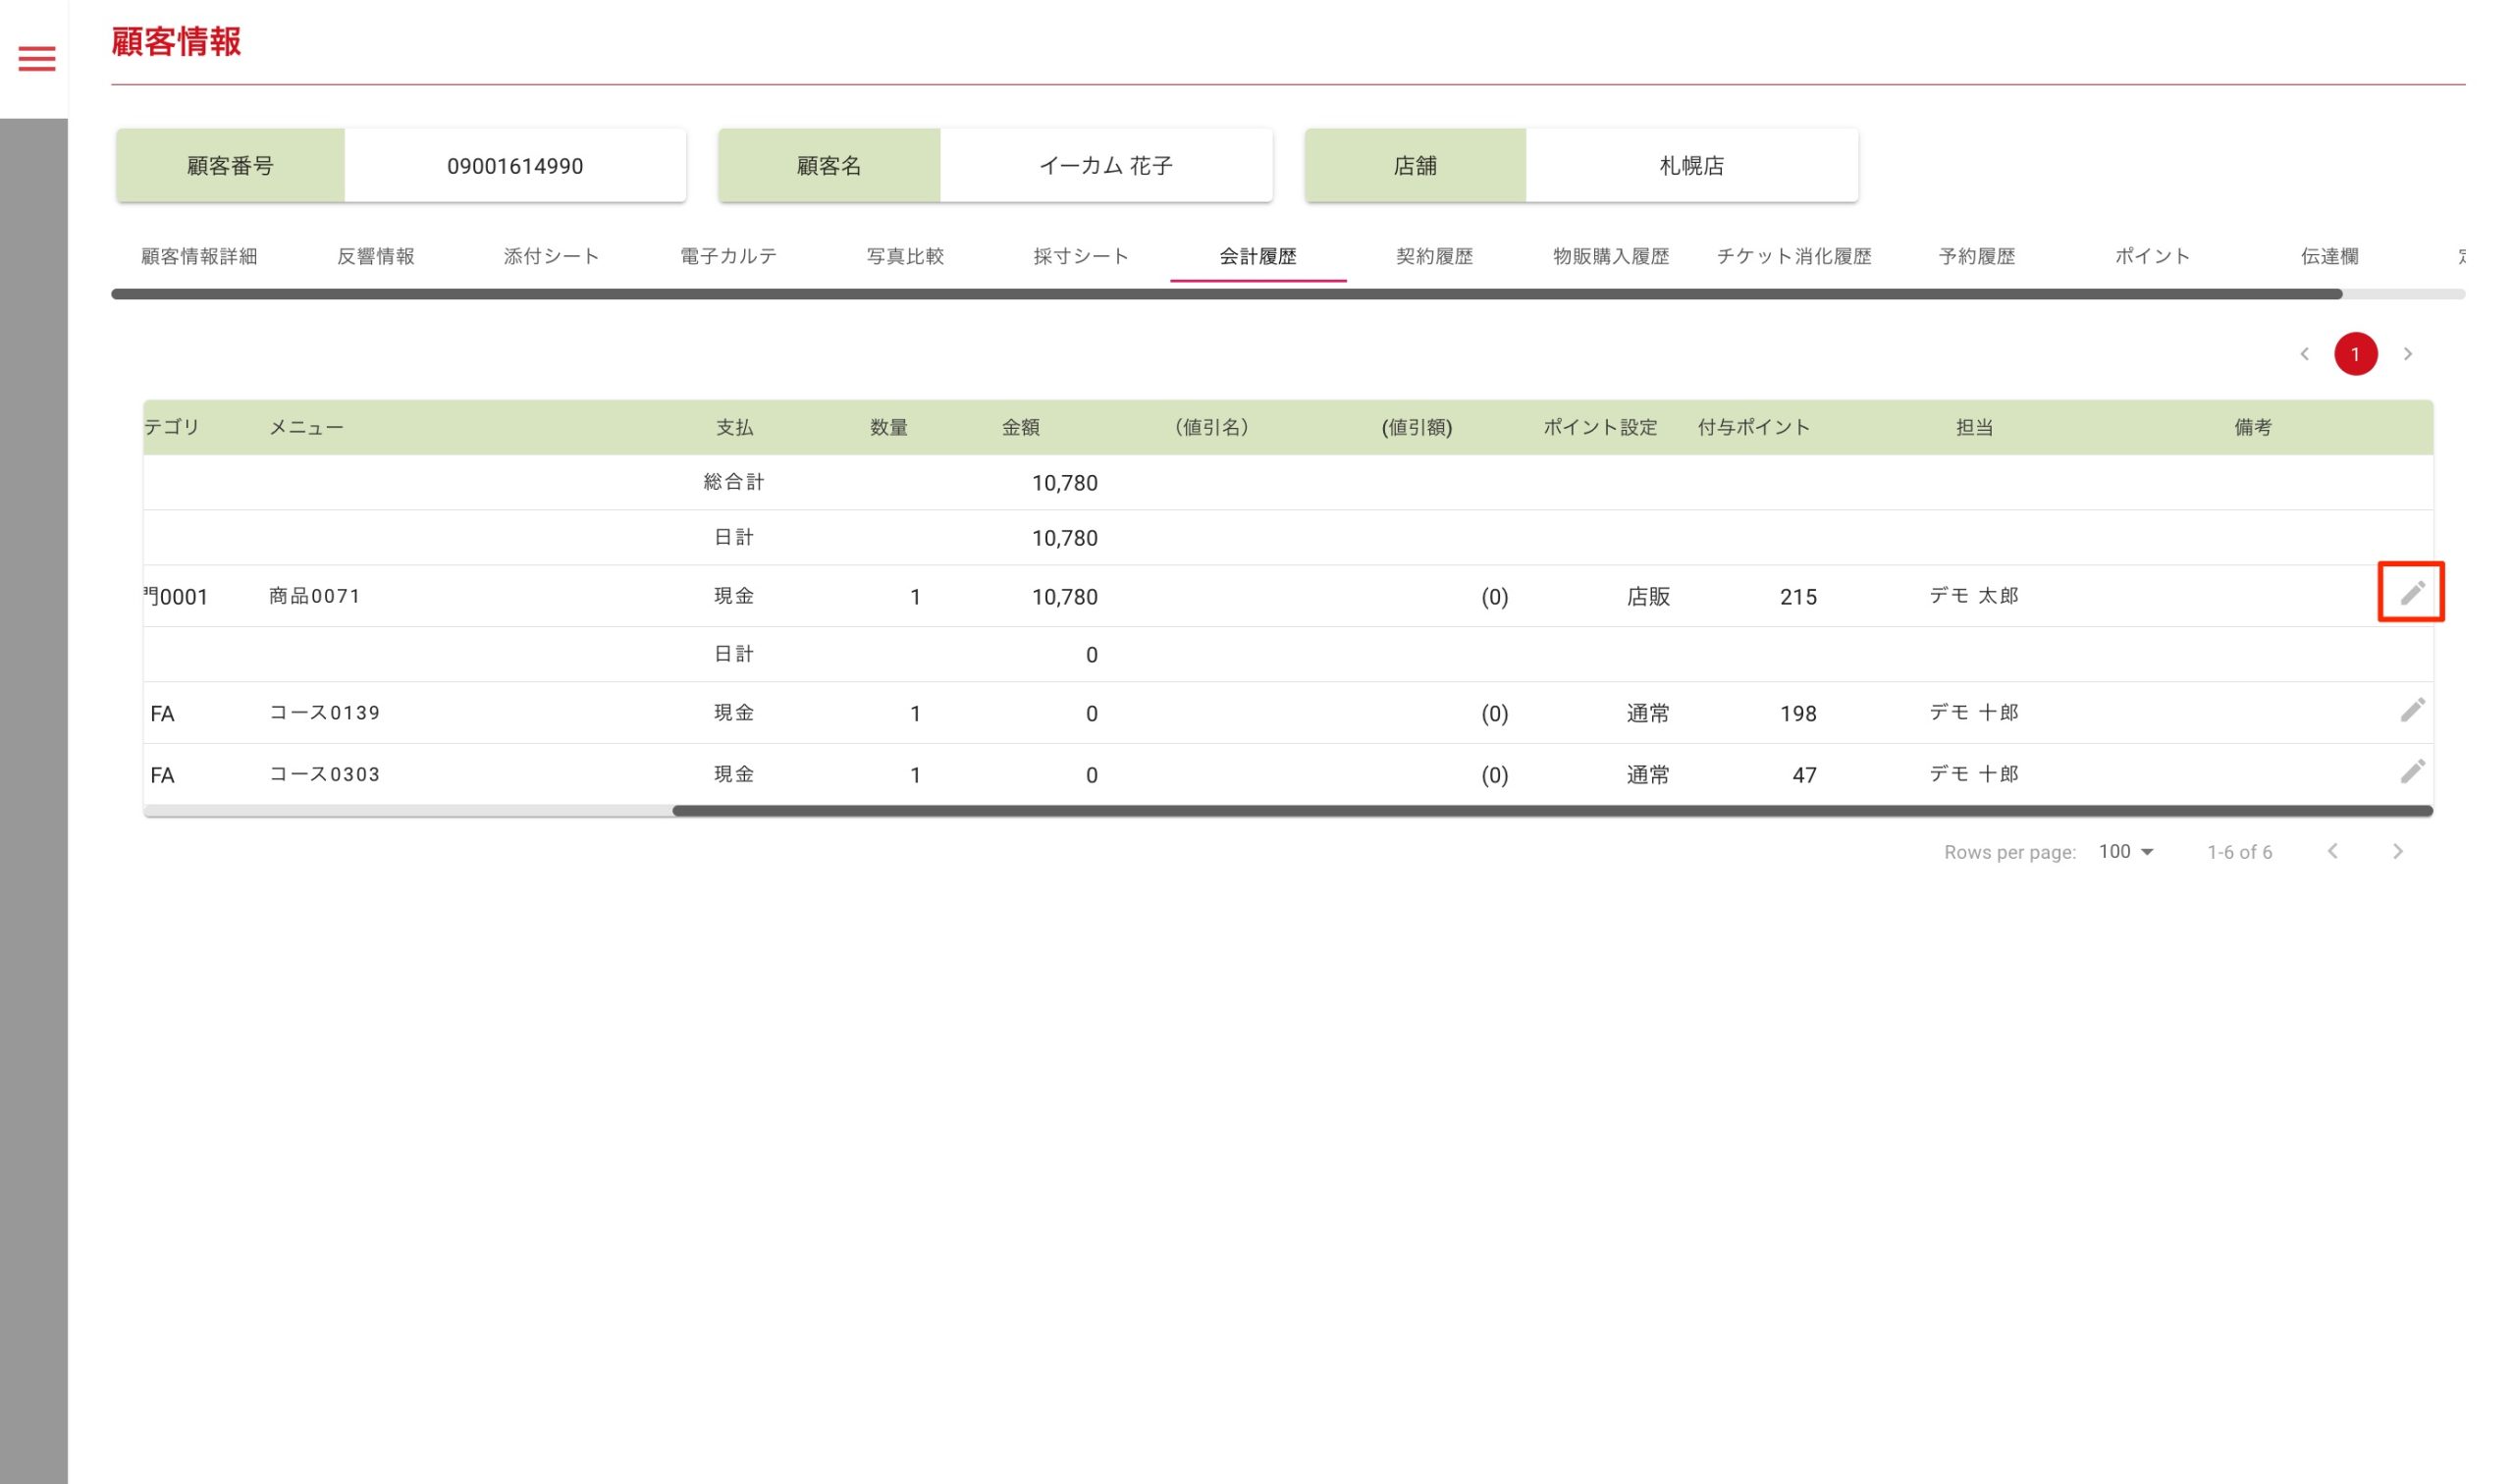Click edit pencil for 商品0071 row

point(2411,593)
